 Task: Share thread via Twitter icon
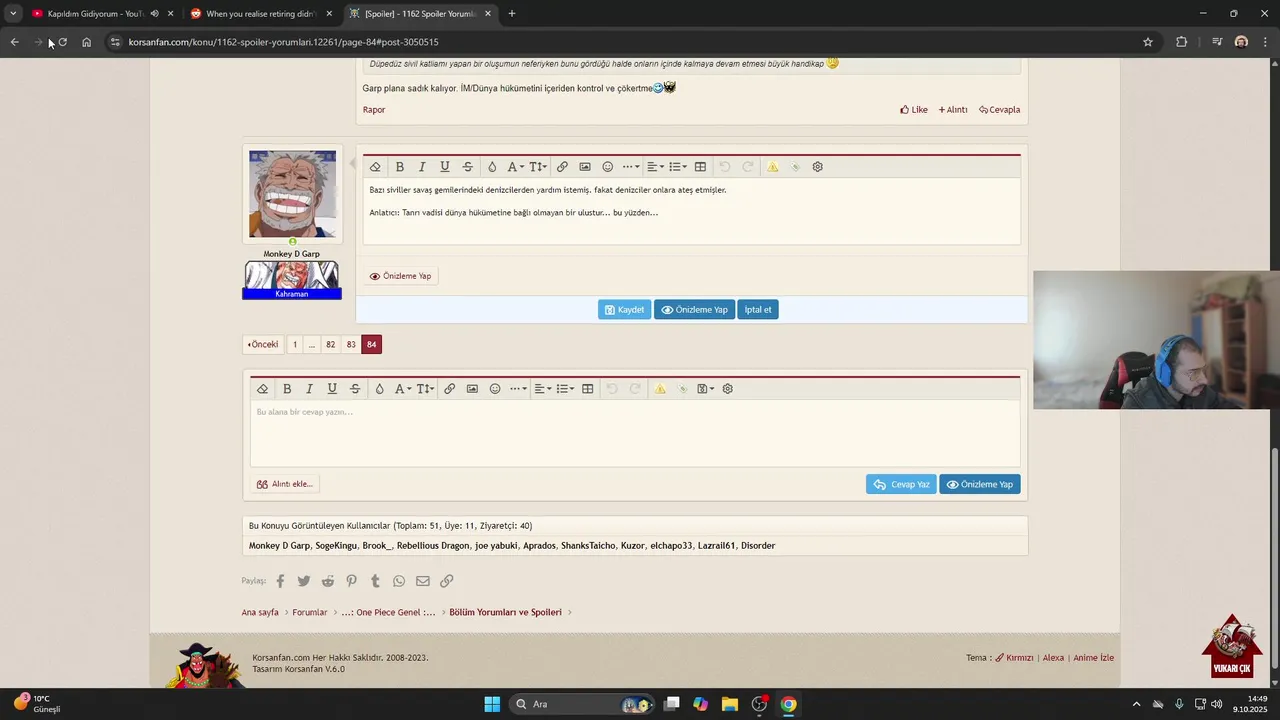(304, 581)
